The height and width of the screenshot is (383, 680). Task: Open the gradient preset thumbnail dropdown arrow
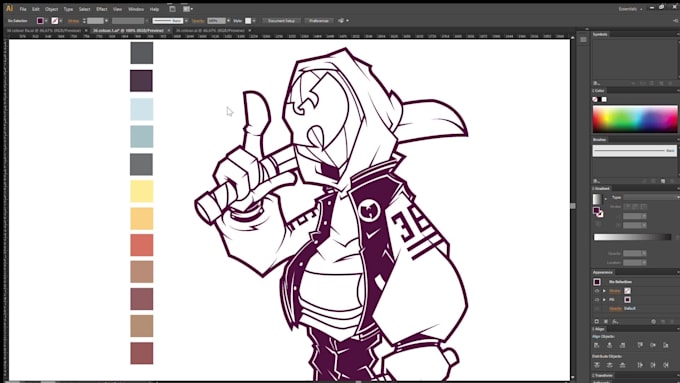pos(605,199)
